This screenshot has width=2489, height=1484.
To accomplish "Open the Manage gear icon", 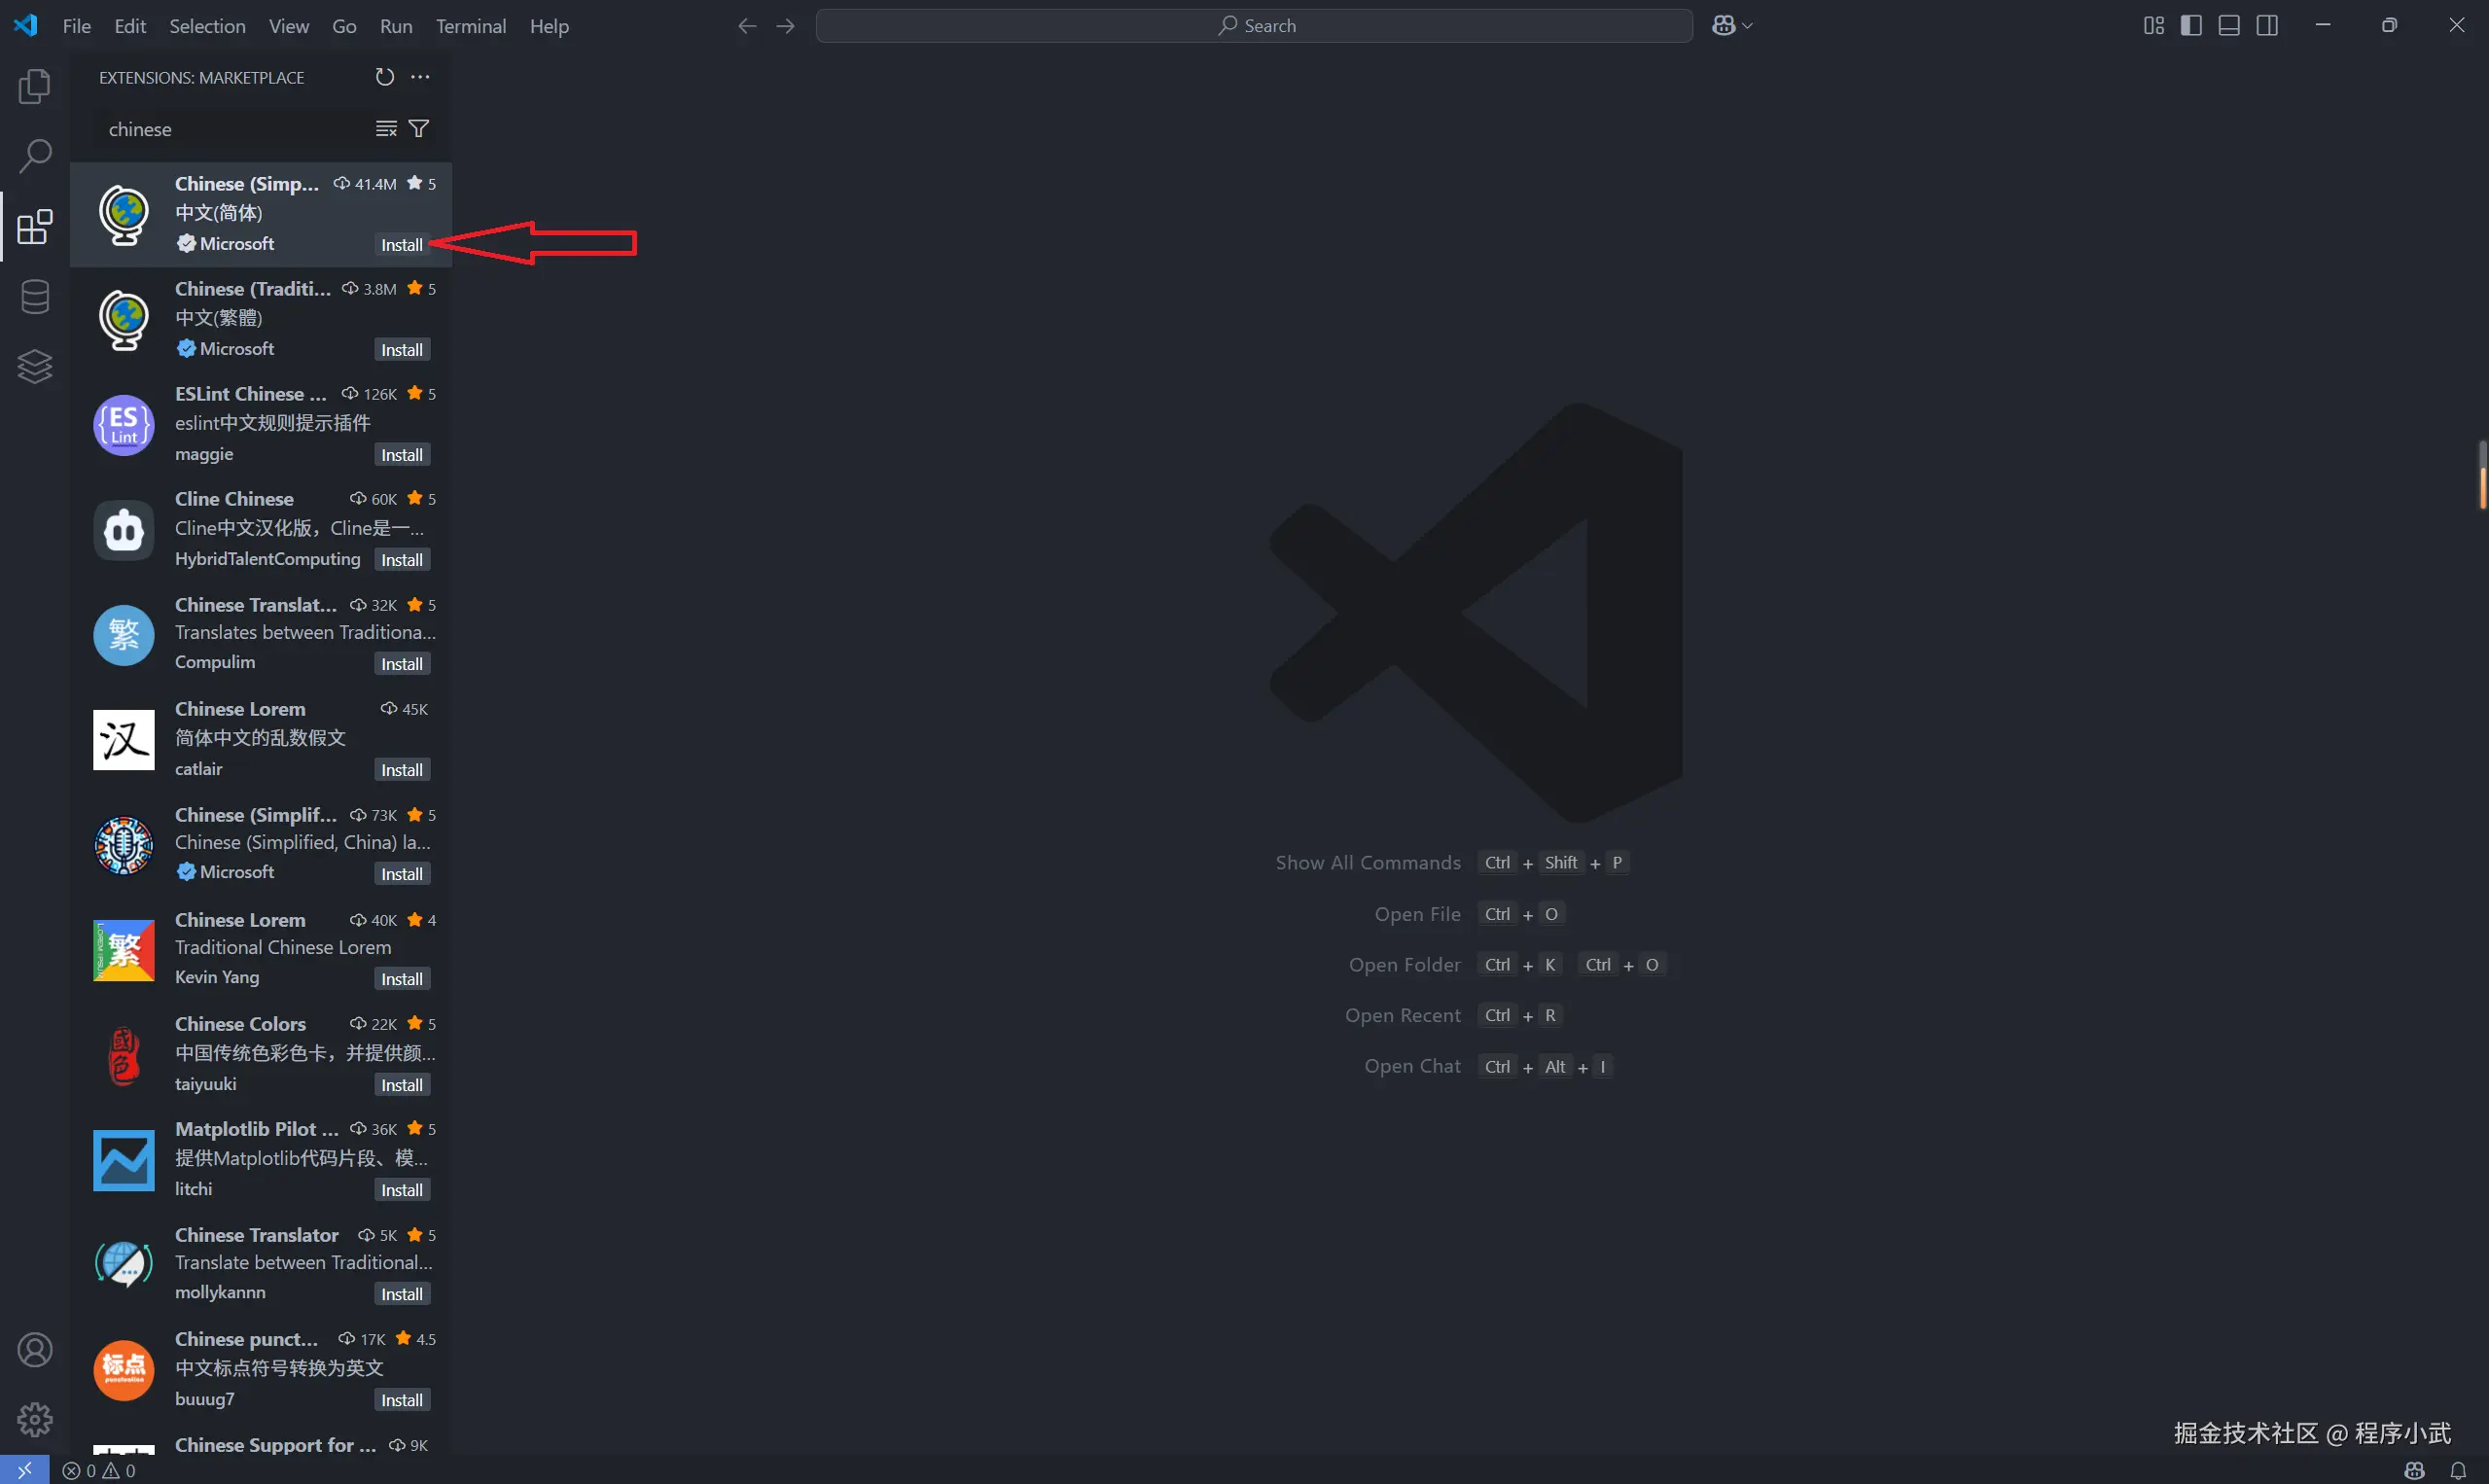I will pos(35,1419).
